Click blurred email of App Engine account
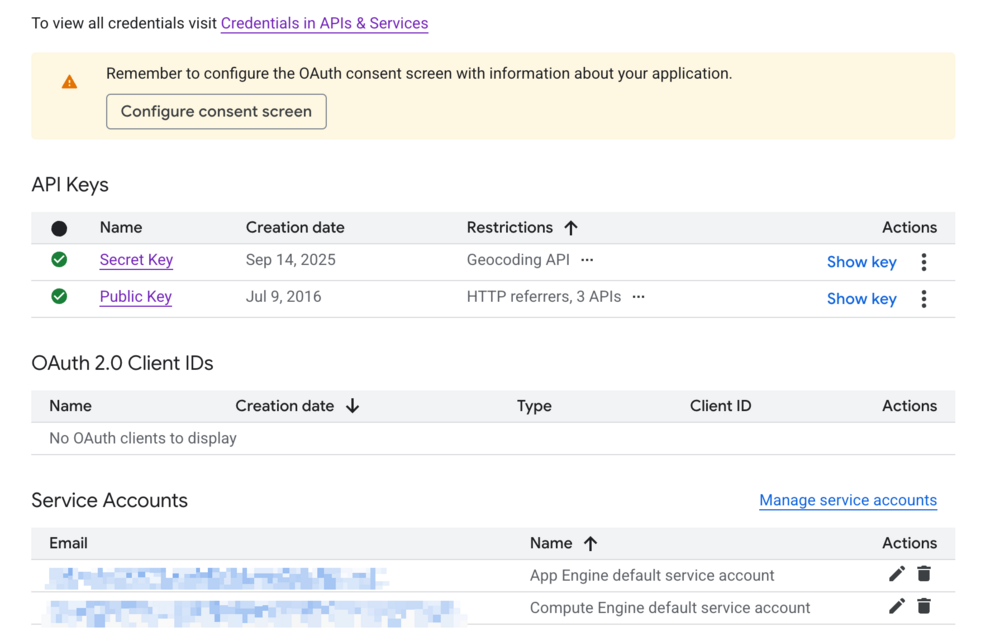1000x637 pixels. coord(217,578)
